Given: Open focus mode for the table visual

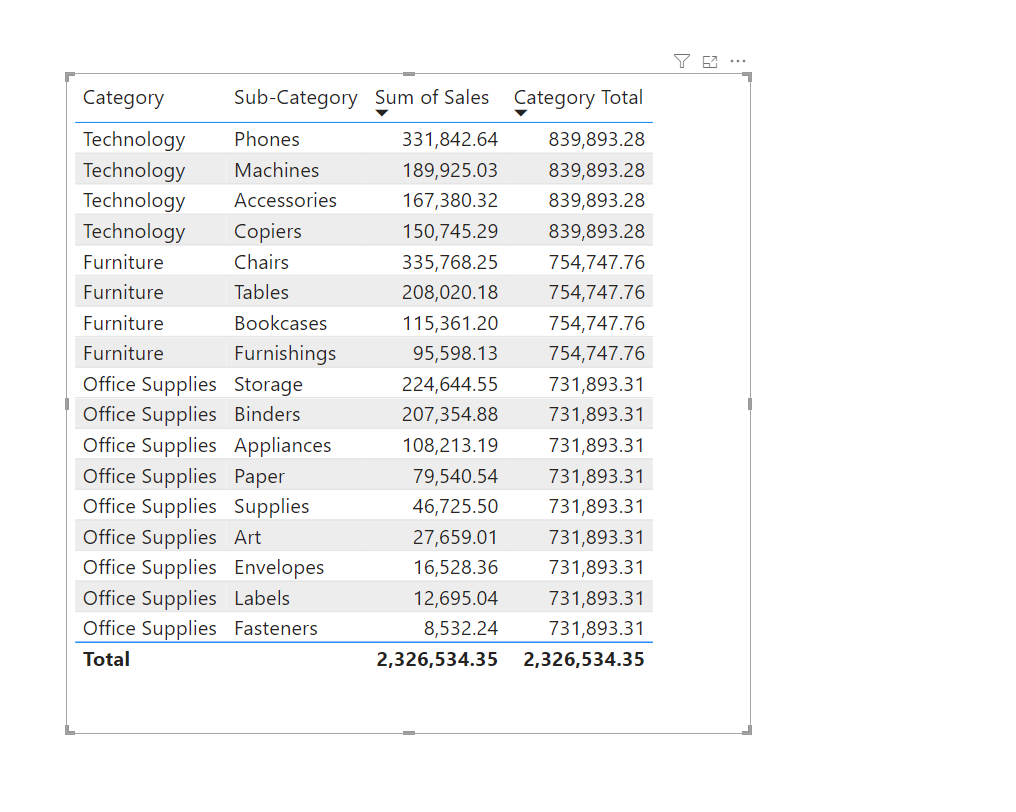Looking at the screenshot, I should pos(710,62).
